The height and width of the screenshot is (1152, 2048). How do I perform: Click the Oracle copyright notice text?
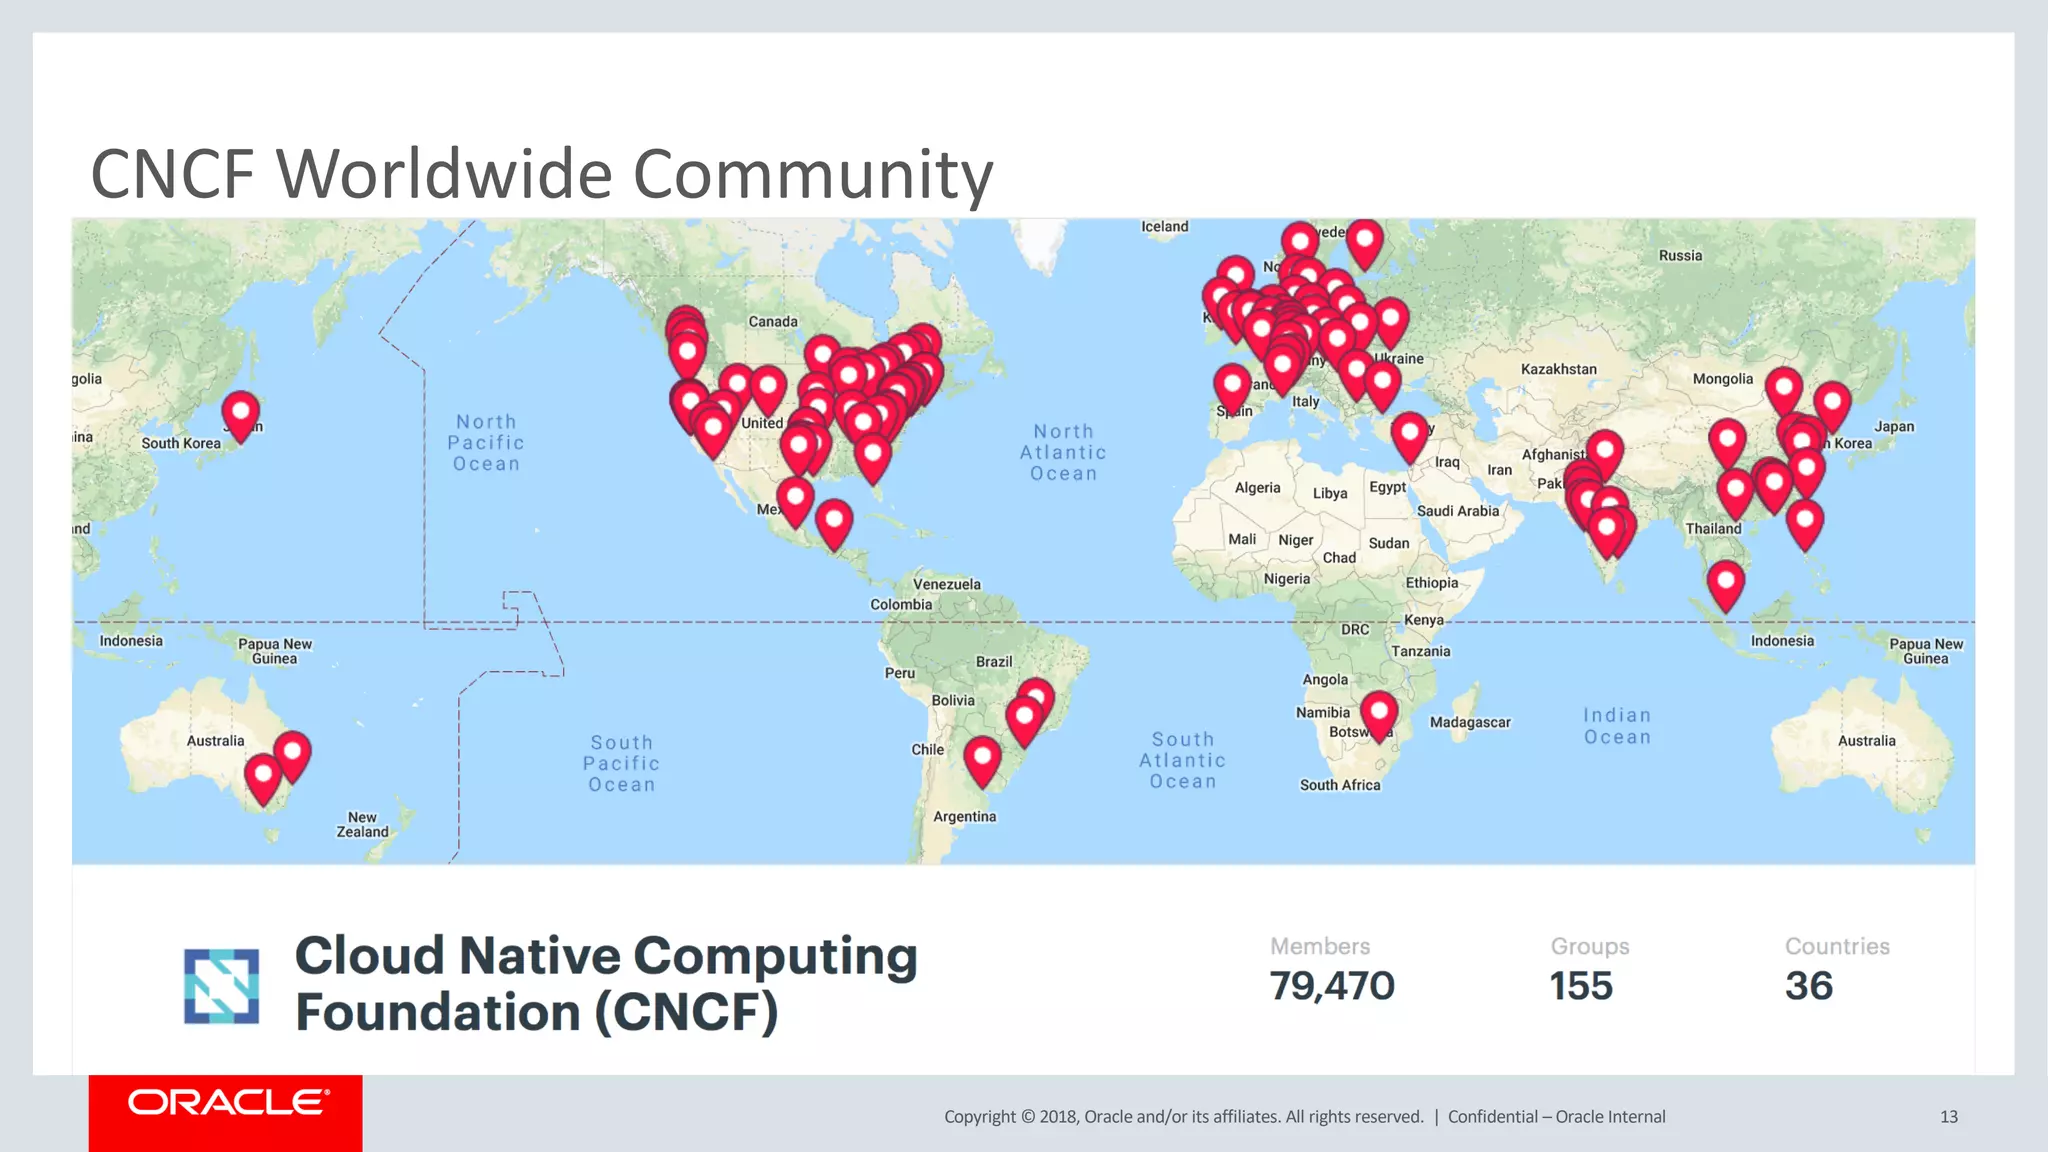(1305, 1117)
